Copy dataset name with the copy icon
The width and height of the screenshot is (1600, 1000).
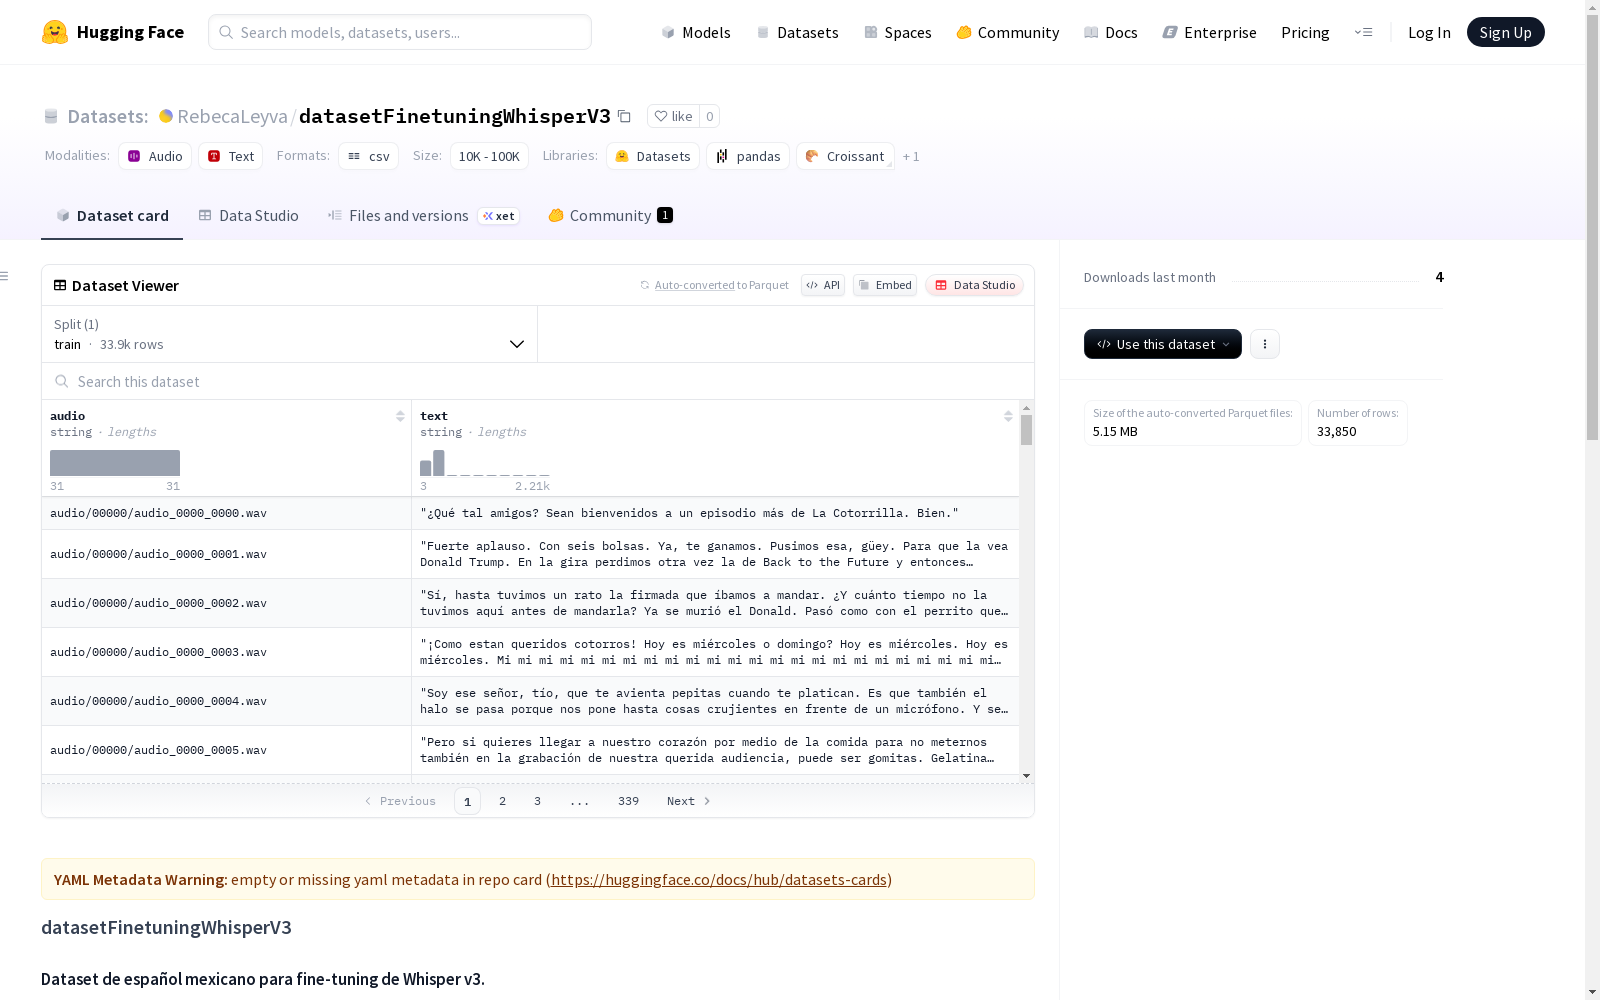[624, 116]
